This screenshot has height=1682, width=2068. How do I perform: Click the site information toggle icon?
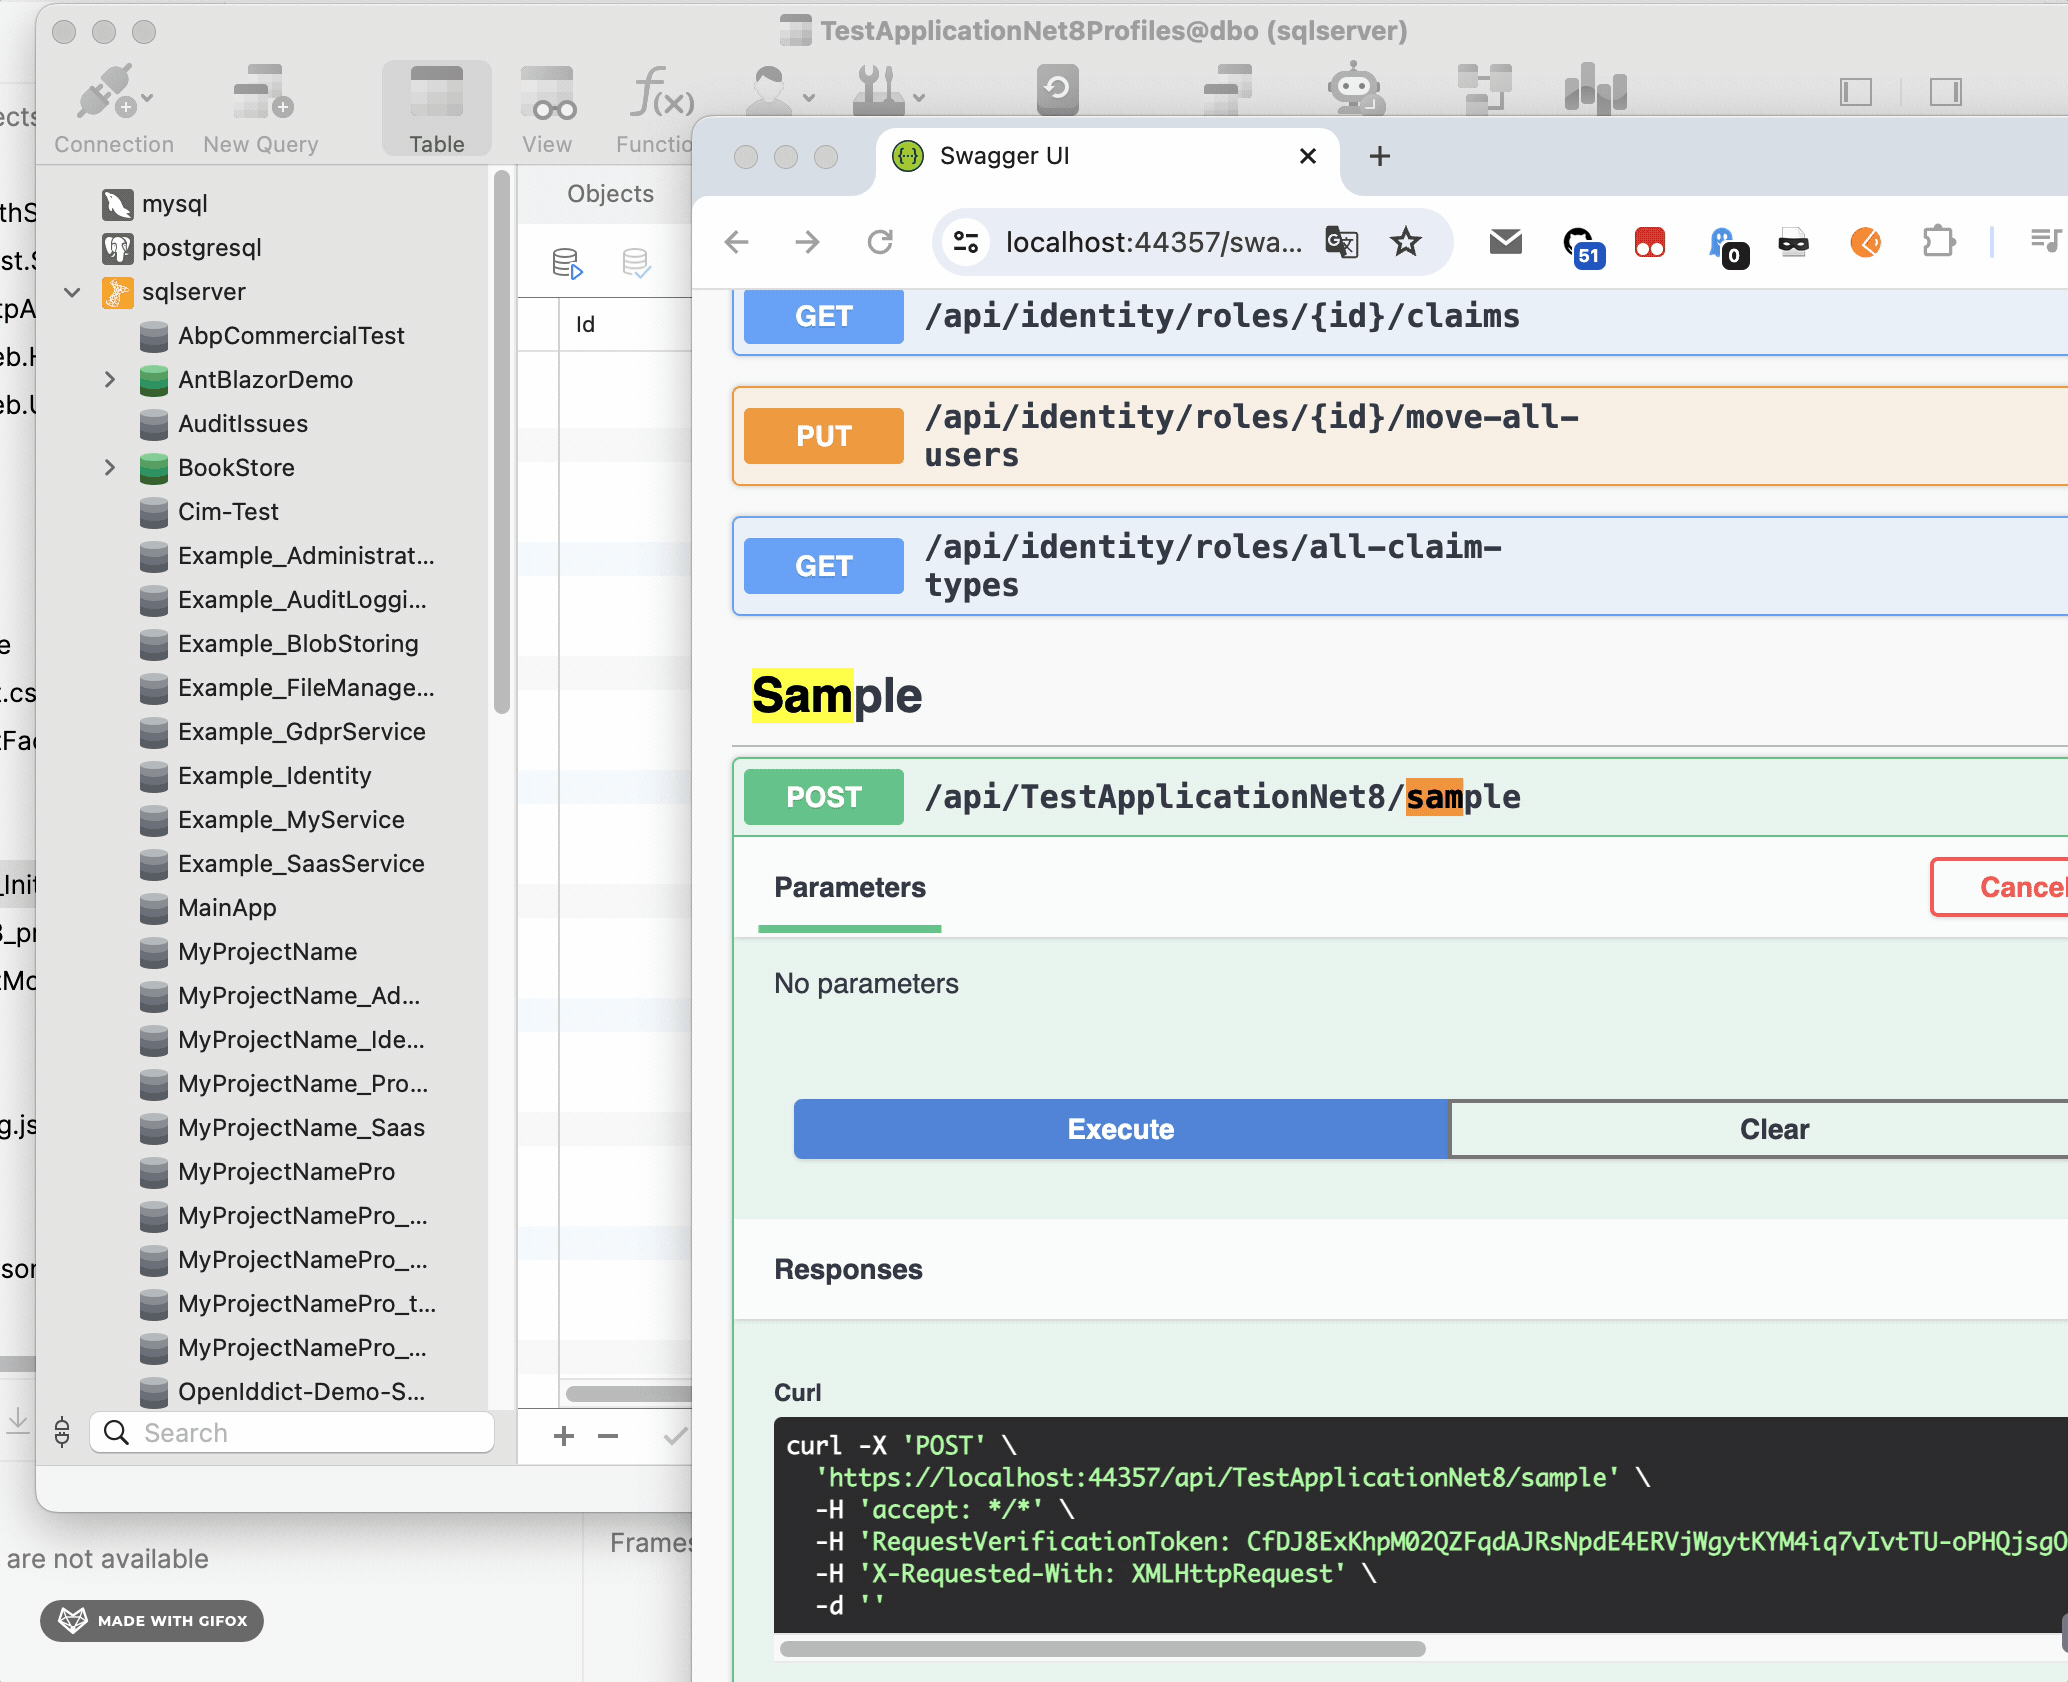point(966,242)
